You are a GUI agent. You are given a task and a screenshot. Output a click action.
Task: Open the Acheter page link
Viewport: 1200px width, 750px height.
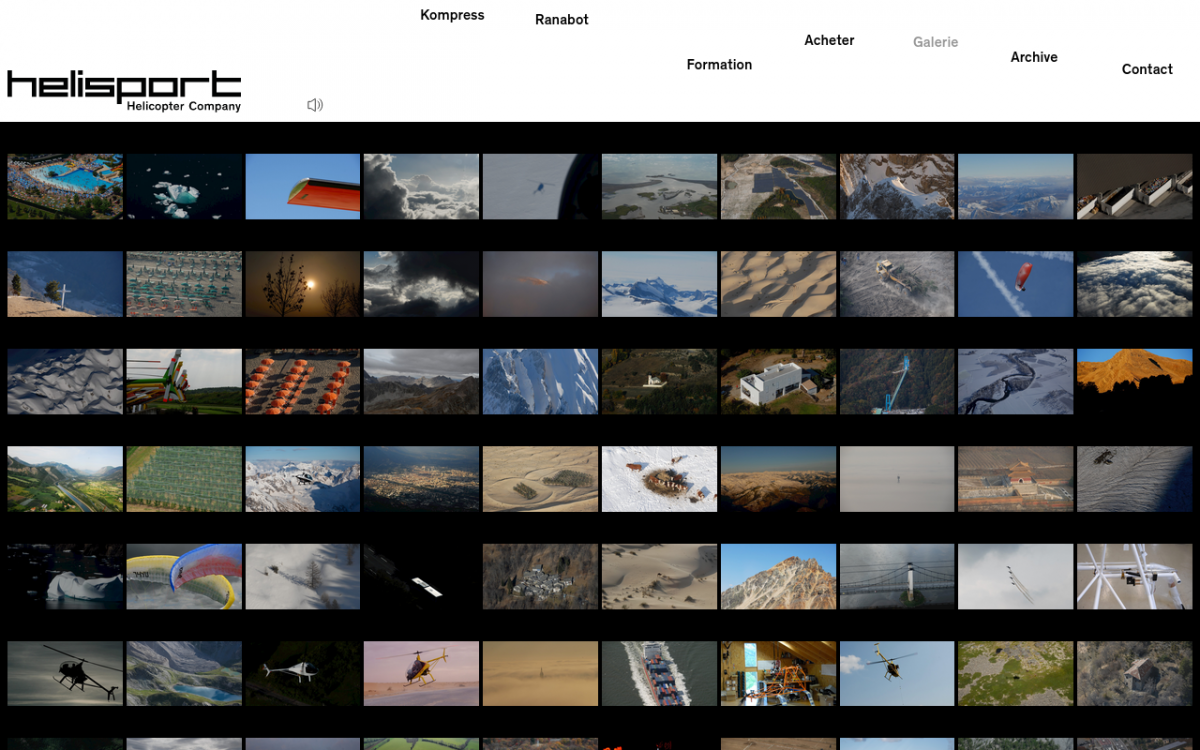coord(829,41)
